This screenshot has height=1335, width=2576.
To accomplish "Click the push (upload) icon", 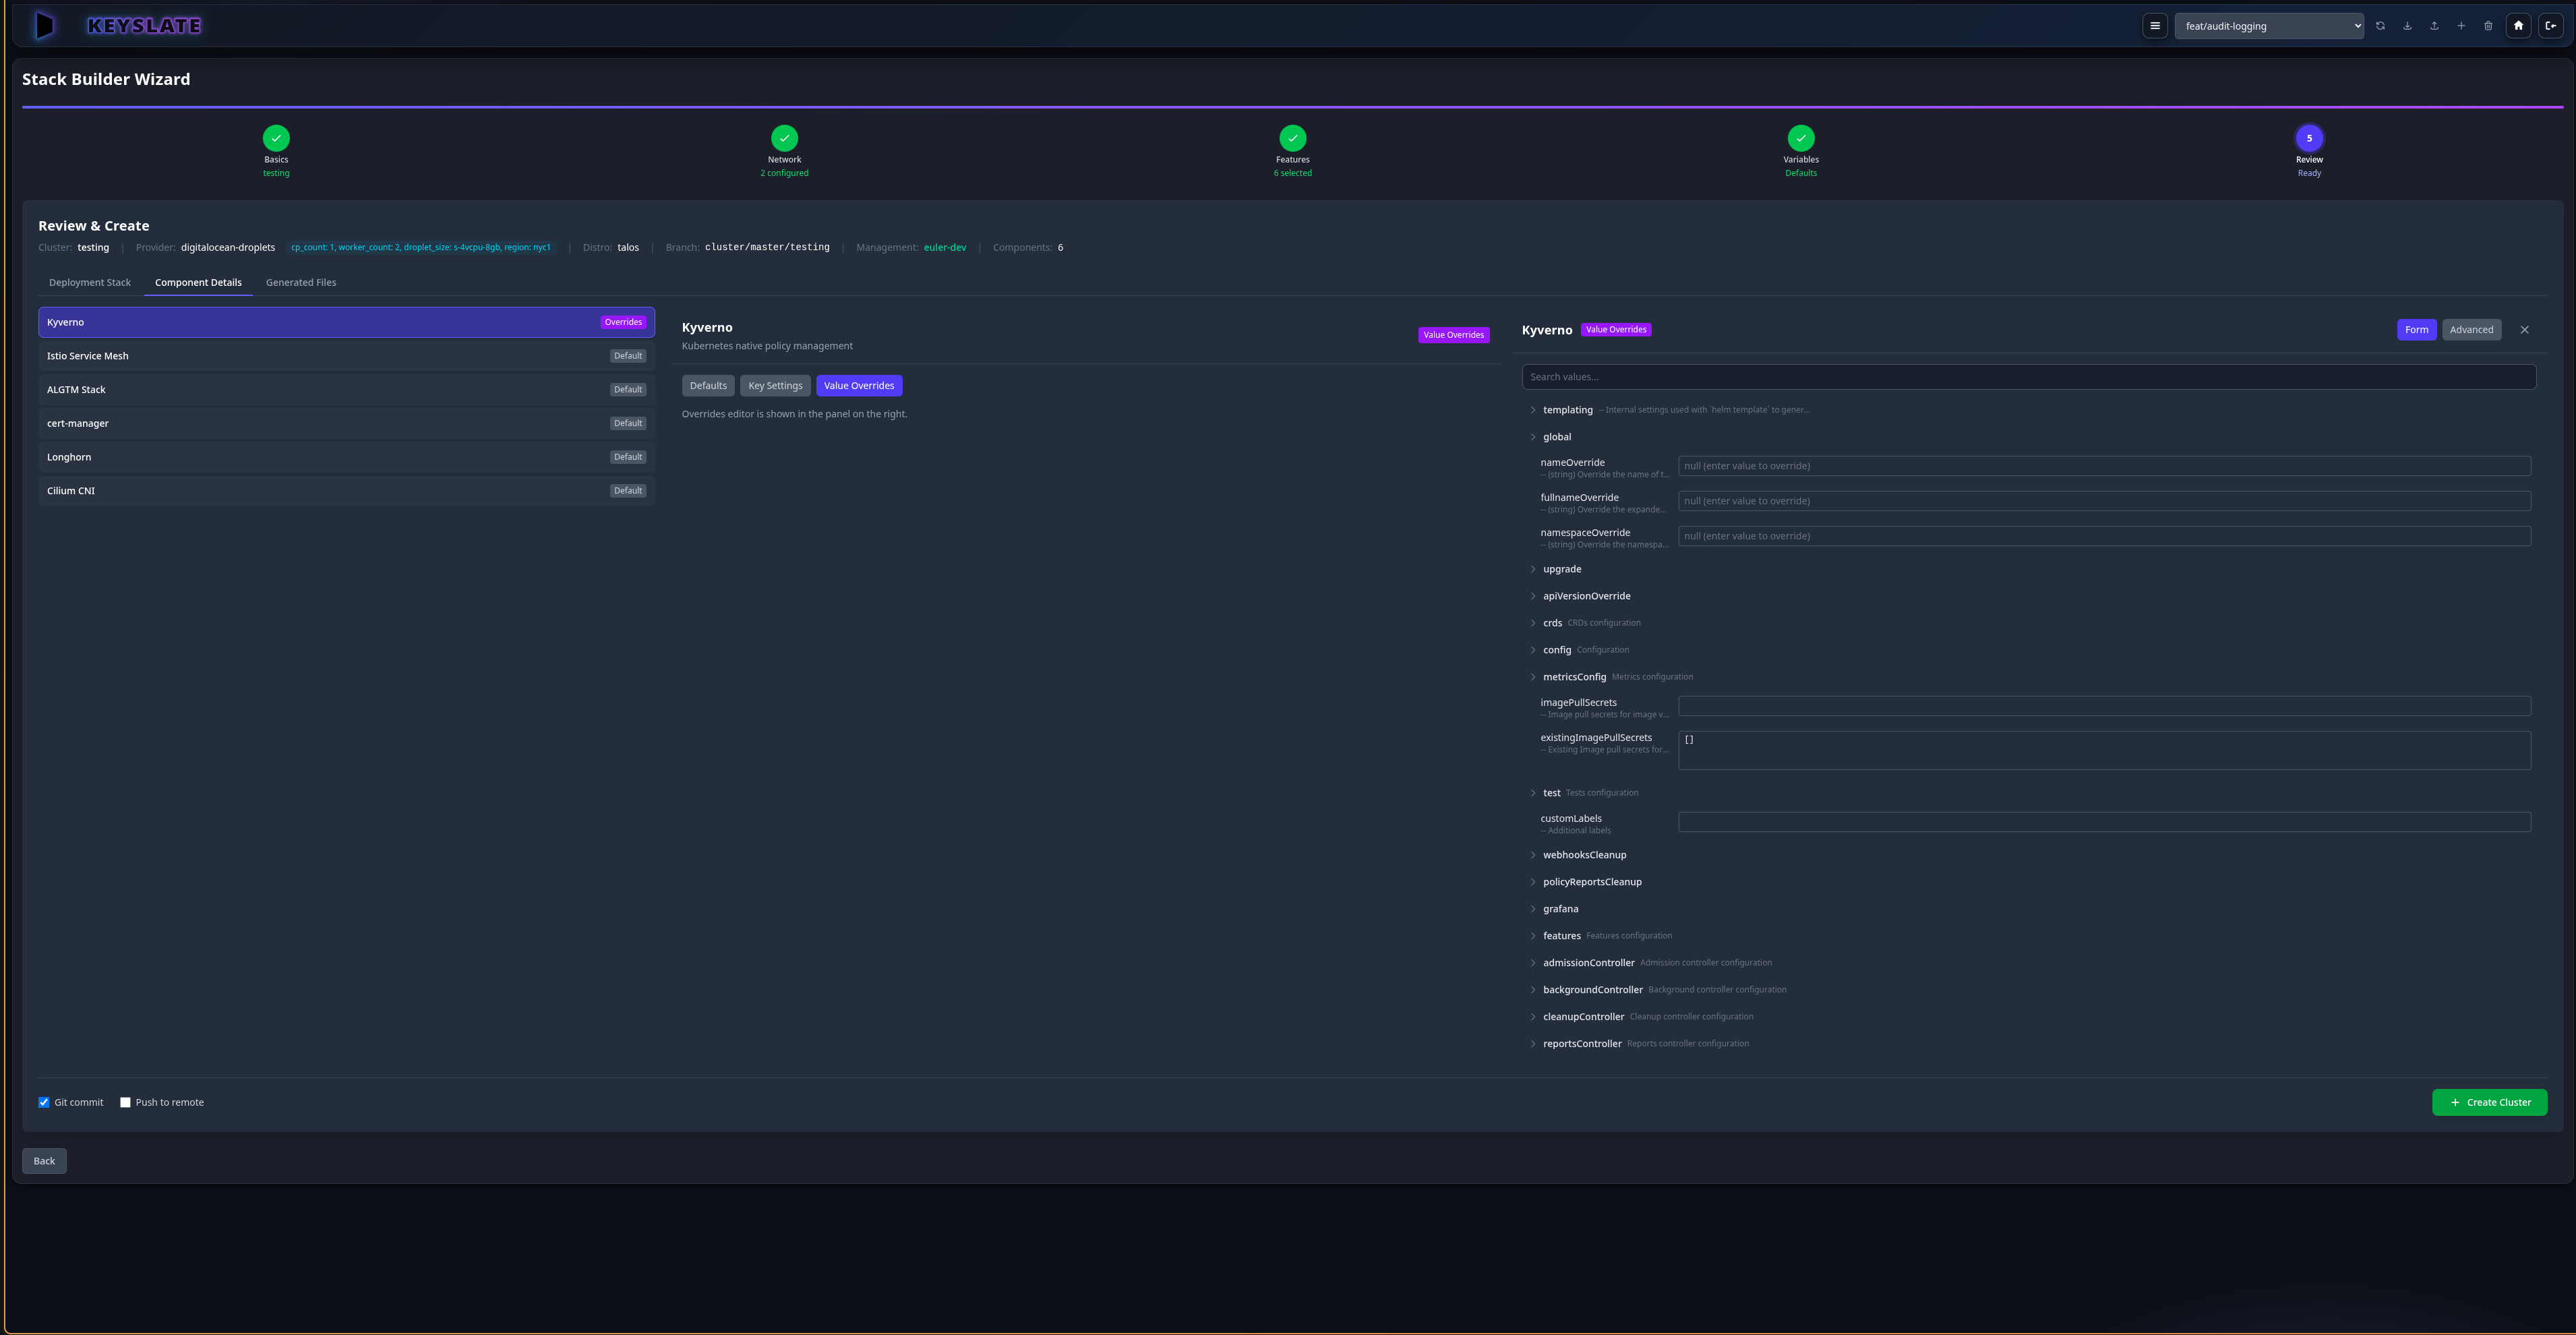I will 2434,26.
